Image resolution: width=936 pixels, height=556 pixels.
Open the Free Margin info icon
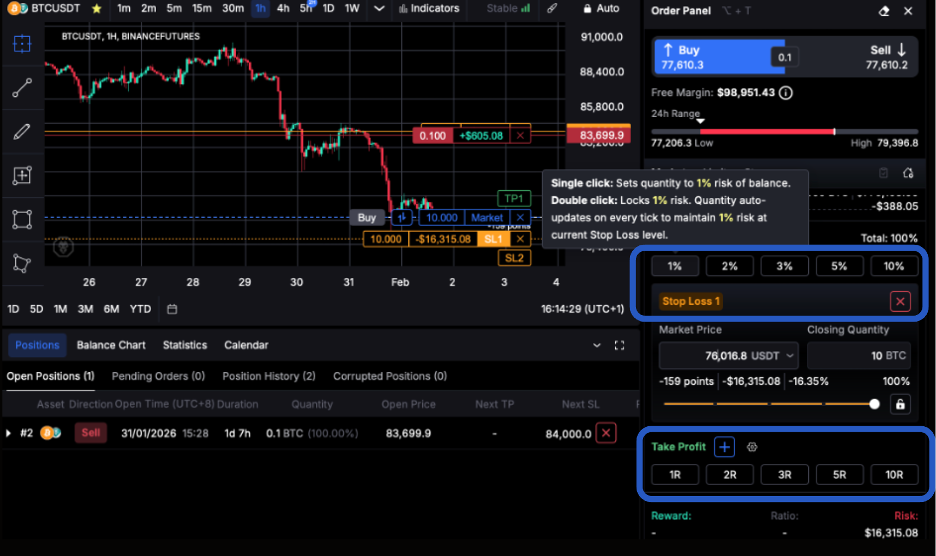[786, 93]
